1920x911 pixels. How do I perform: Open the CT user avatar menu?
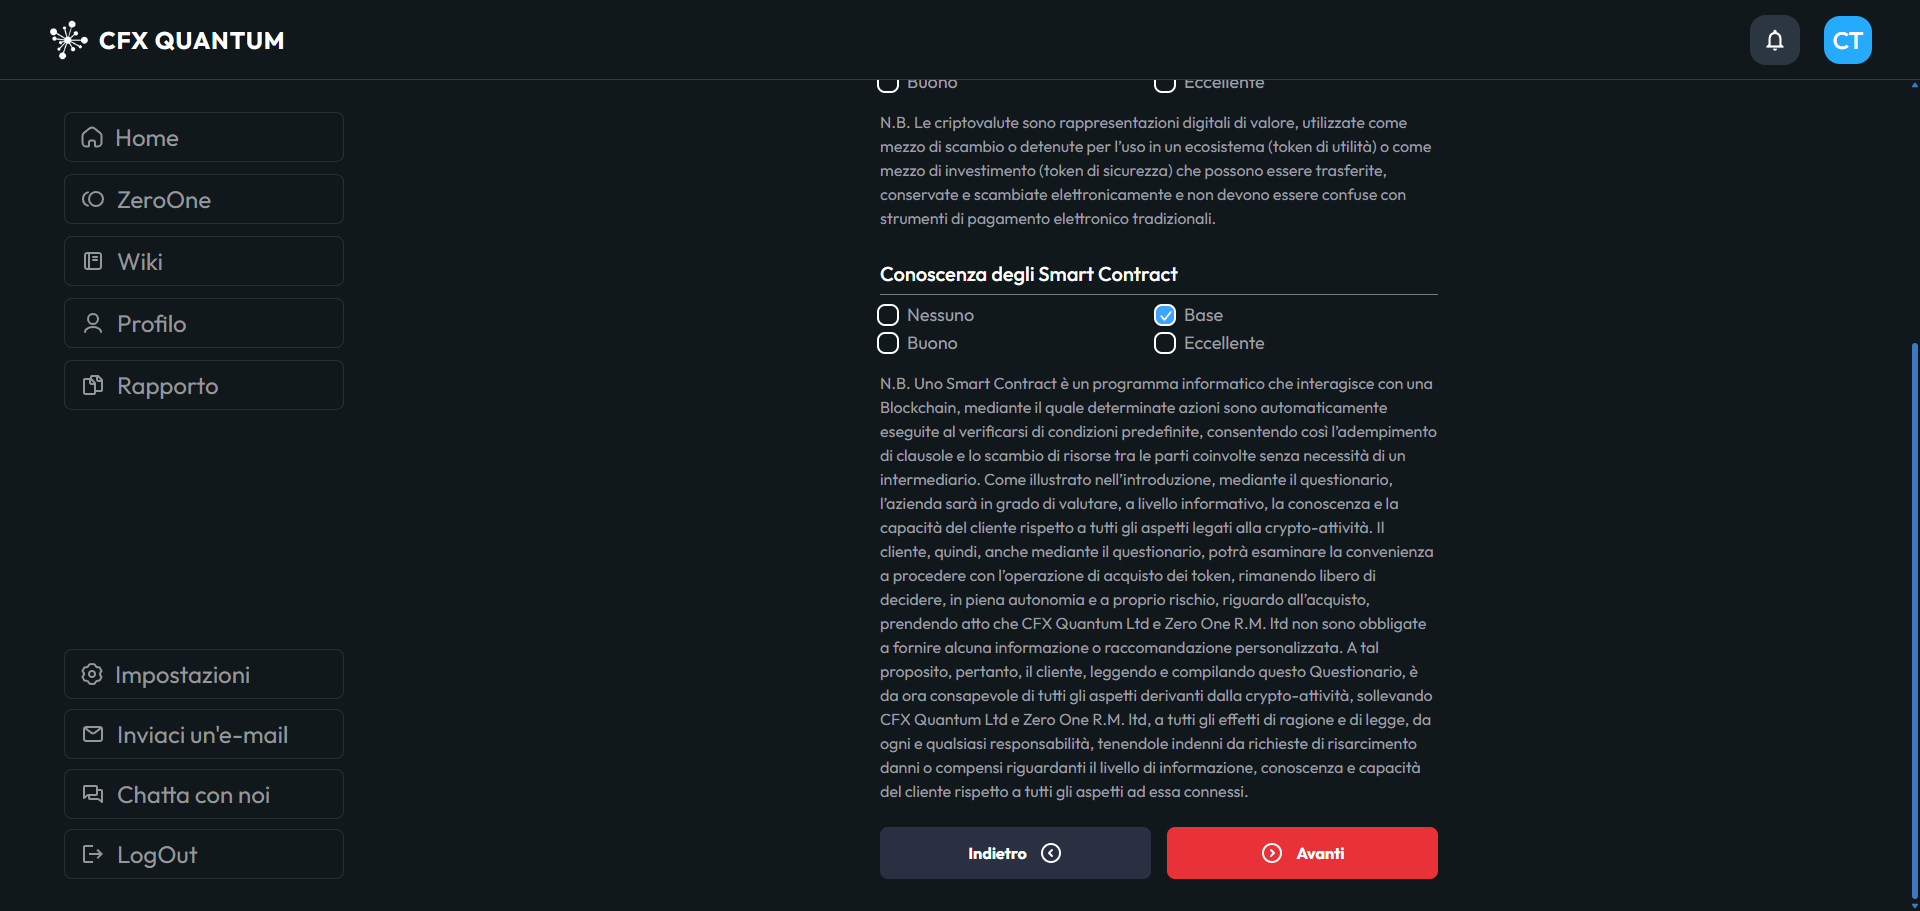pos(1847,40)
